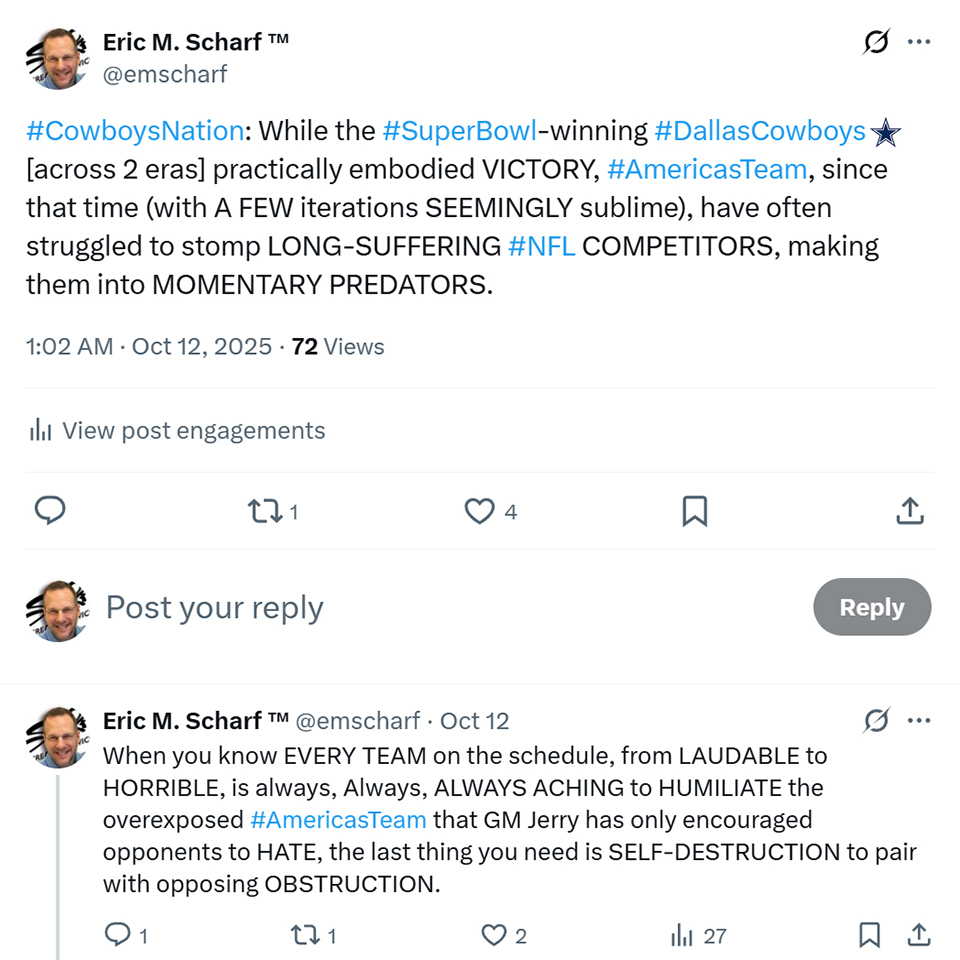Type in the Post your reply field
960x960 pixels.
click(400, 607)
